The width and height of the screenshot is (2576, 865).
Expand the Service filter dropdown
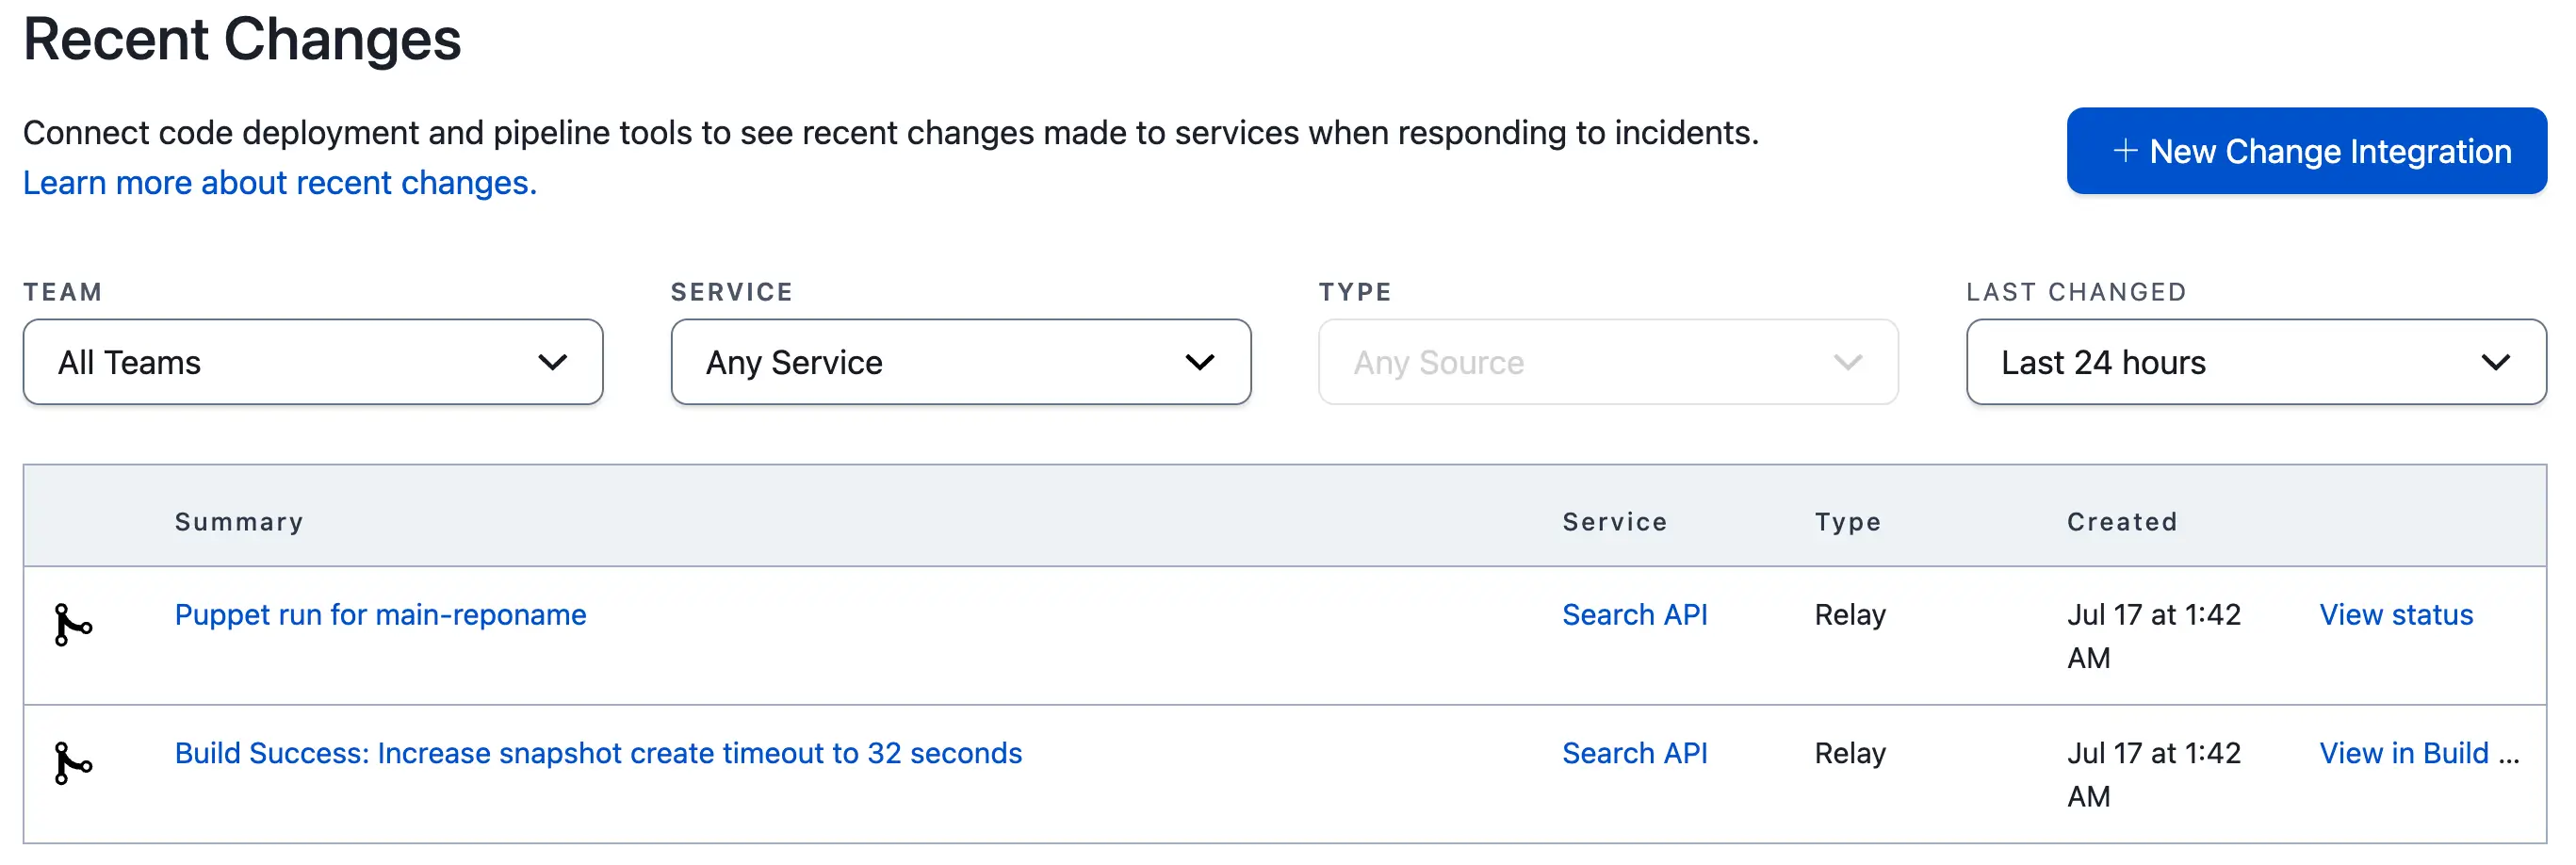(x=960, y=362)
